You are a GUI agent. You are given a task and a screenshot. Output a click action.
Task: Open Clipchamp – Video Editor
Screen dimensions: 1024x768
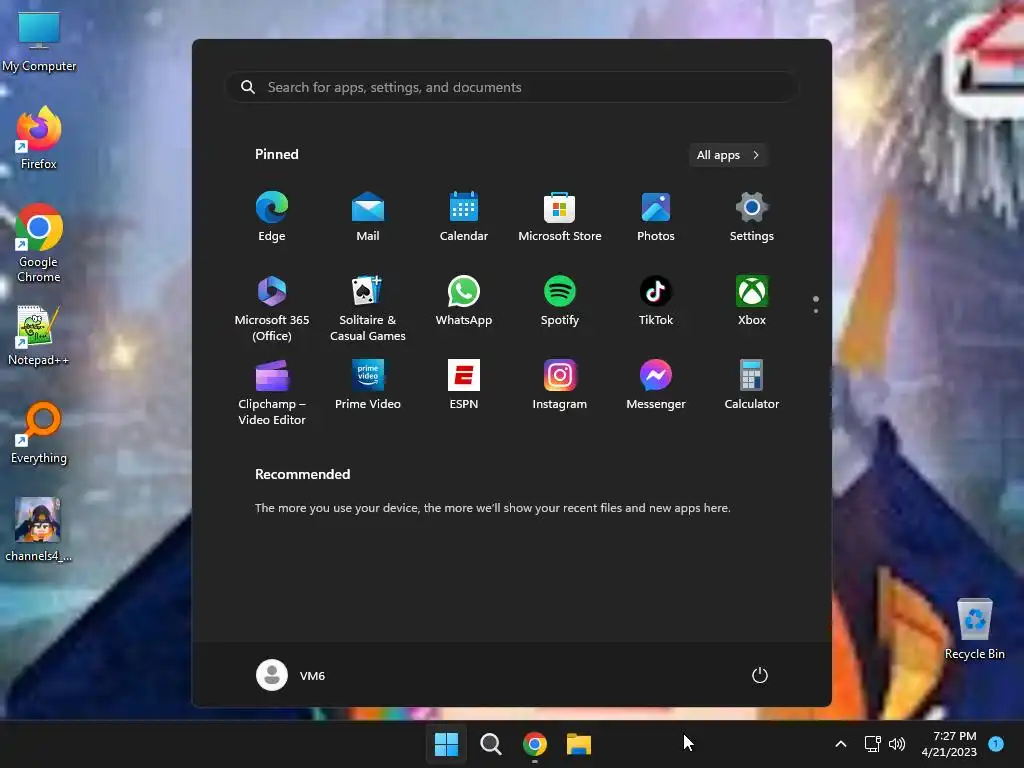272,392
